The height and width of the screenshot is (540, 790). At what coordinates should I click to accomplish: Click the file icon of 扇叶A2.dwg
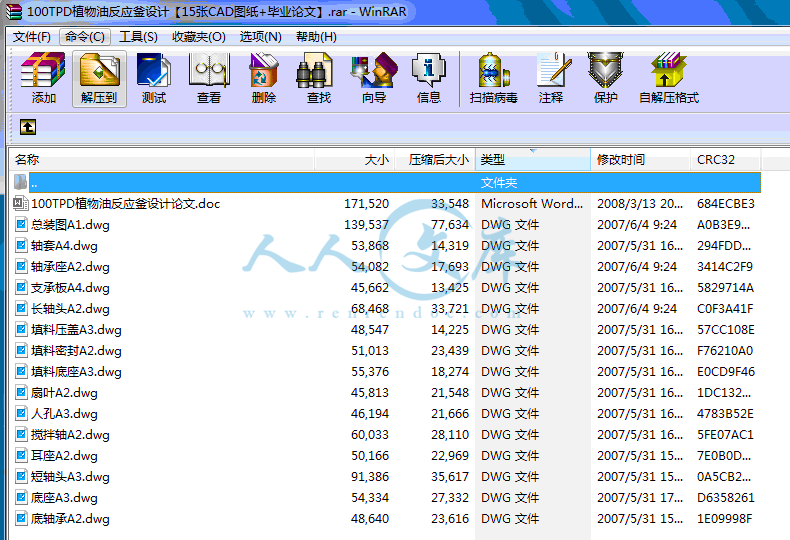(21, 392)
